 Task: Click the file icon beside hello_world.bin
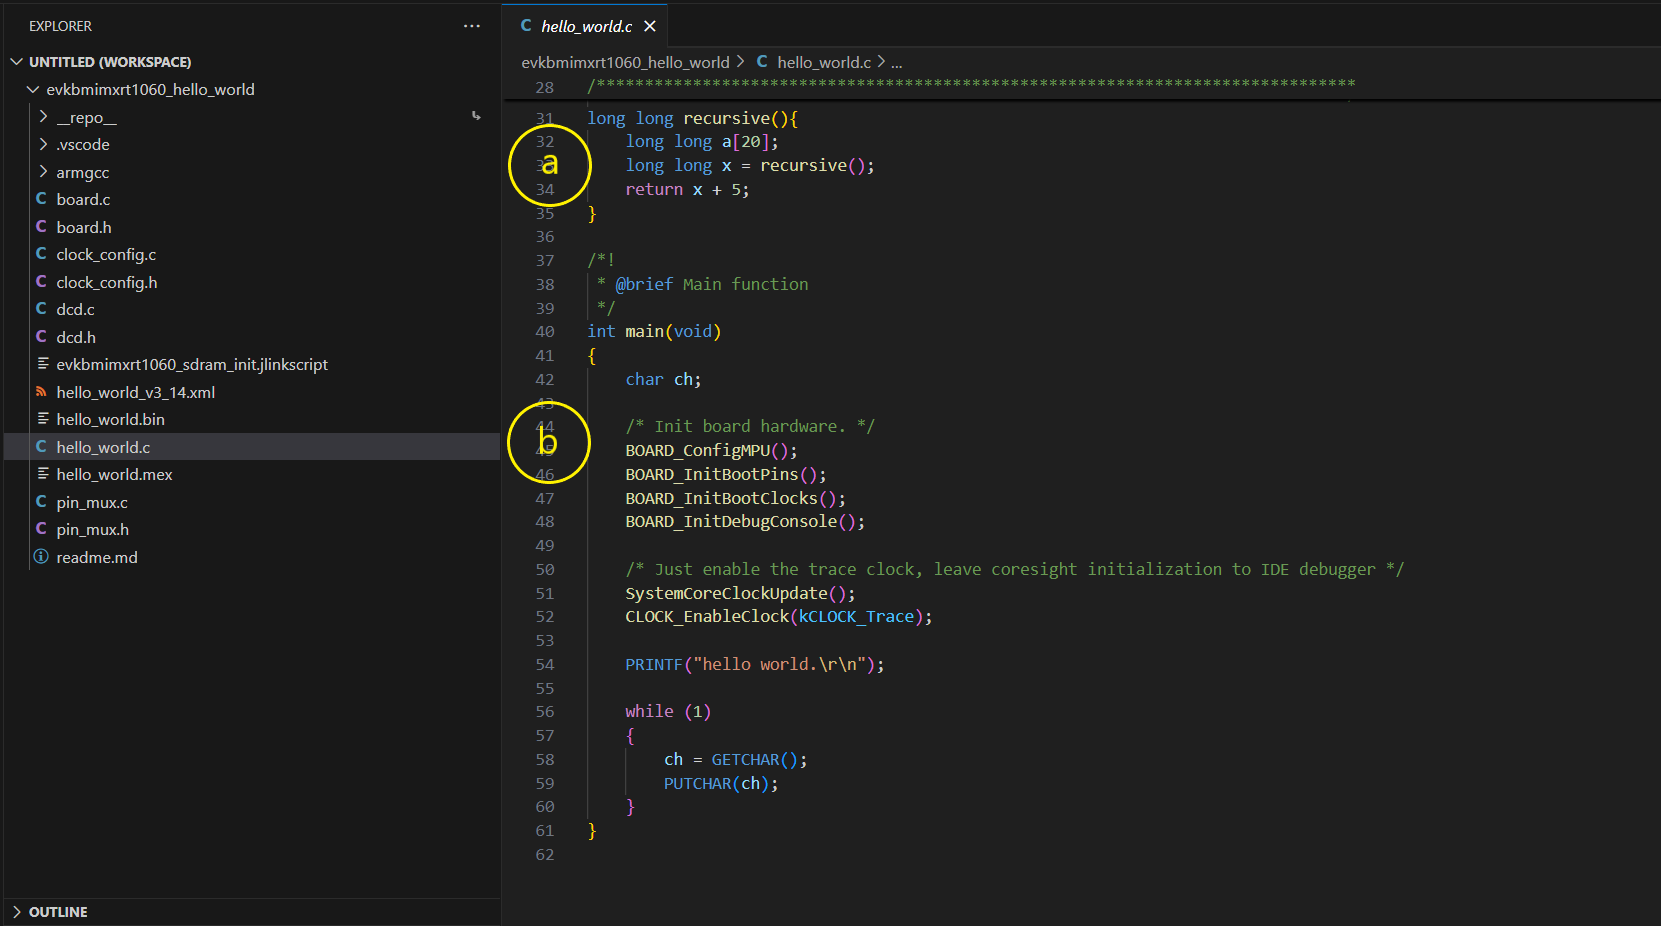point(40,419)
